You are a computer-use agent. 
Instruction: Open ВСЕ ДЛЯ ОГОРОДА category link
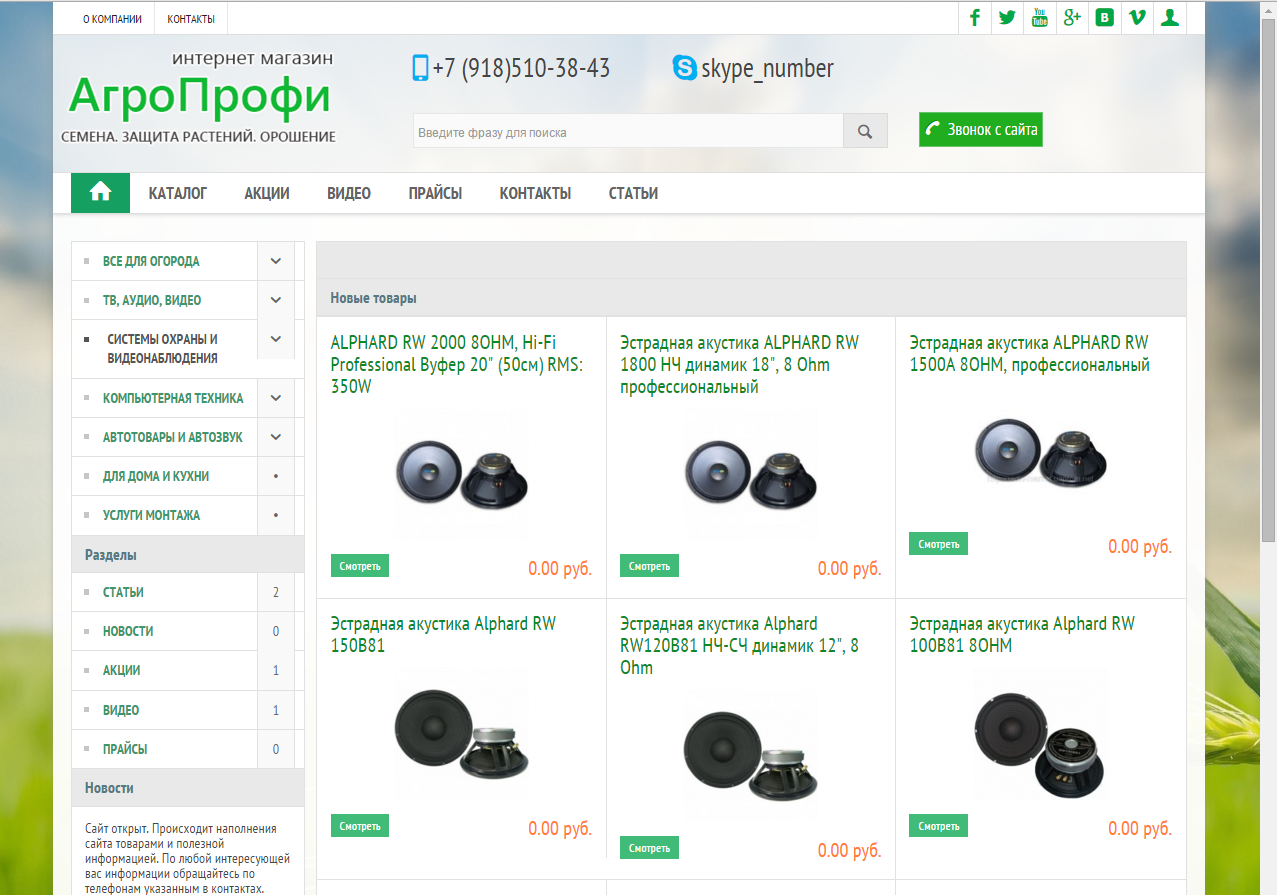[x=151, y=261]
